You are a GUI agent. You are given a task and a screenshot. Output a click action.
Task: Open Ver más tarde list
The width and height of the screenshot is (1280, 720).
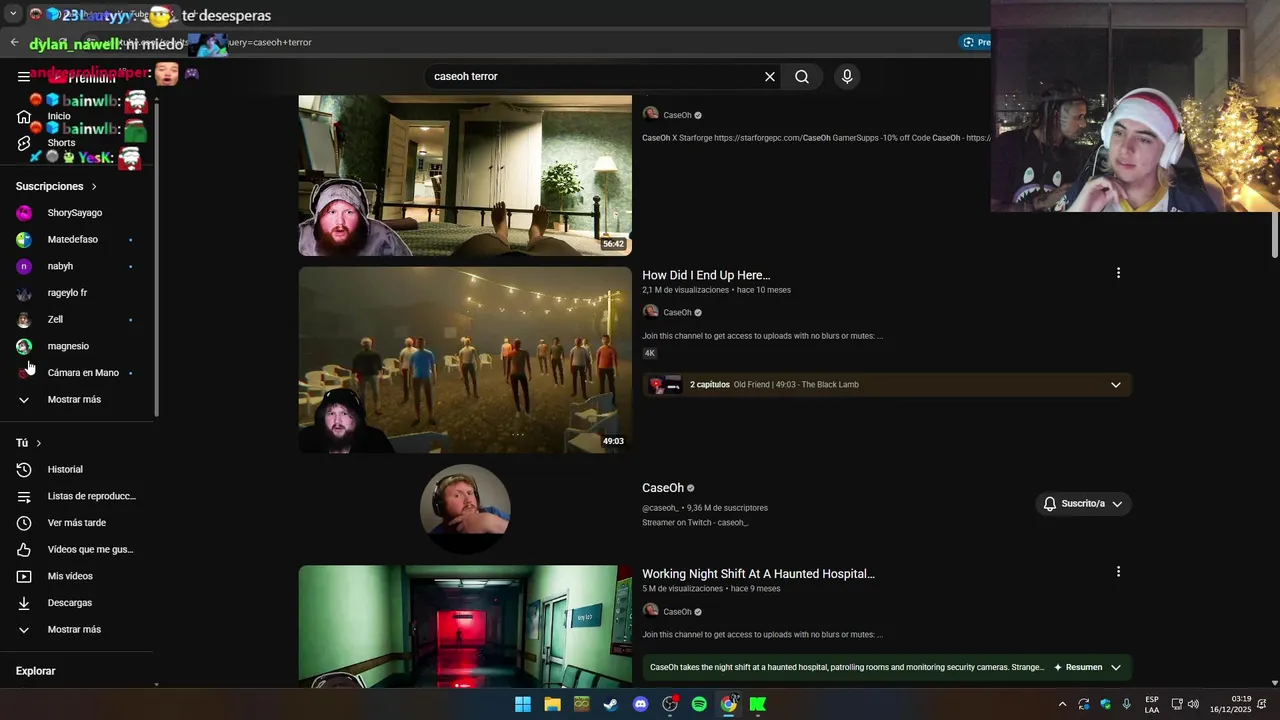click(75, 523)
